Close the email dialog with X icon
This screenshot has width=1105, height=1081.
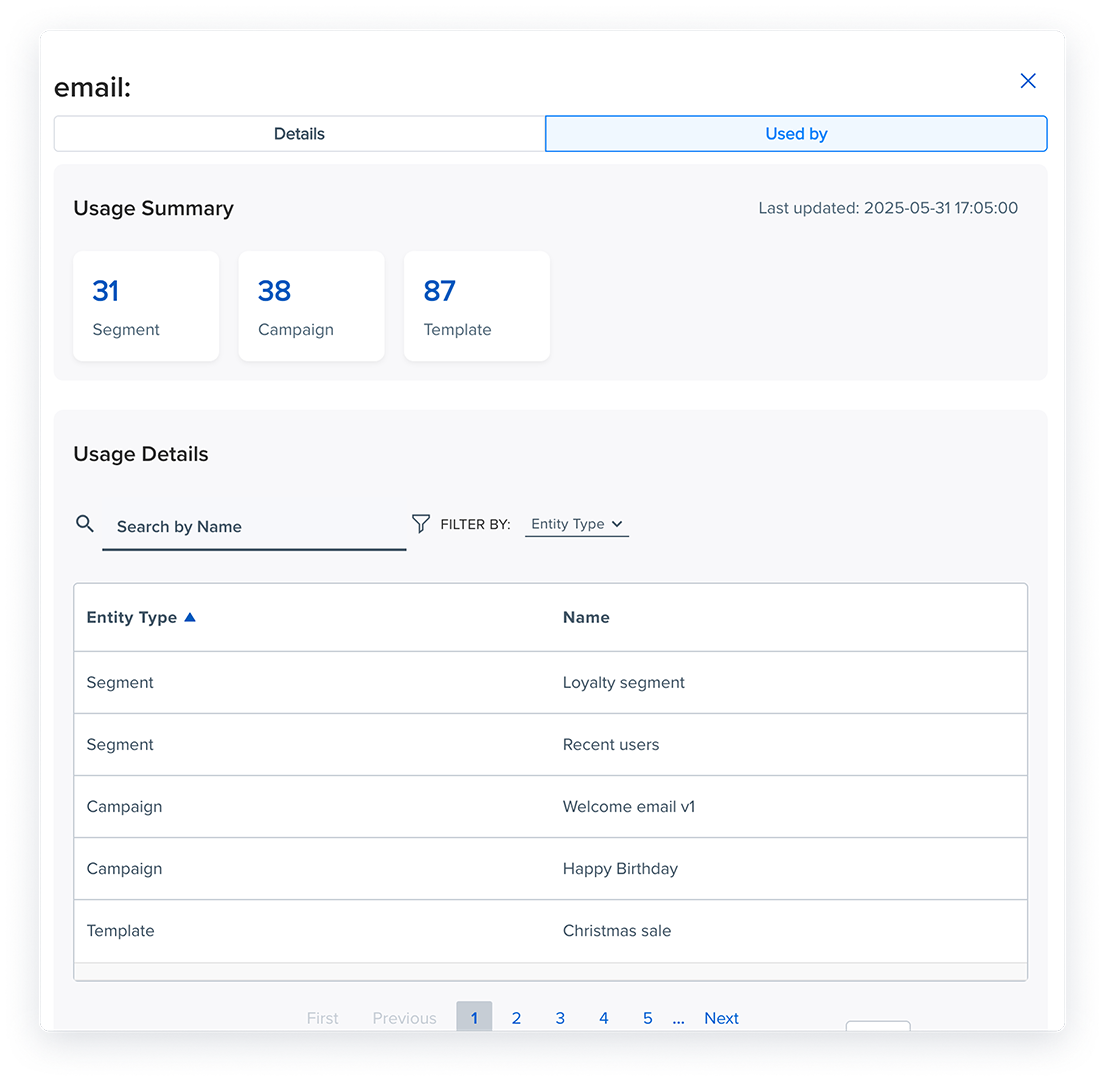1027,81
